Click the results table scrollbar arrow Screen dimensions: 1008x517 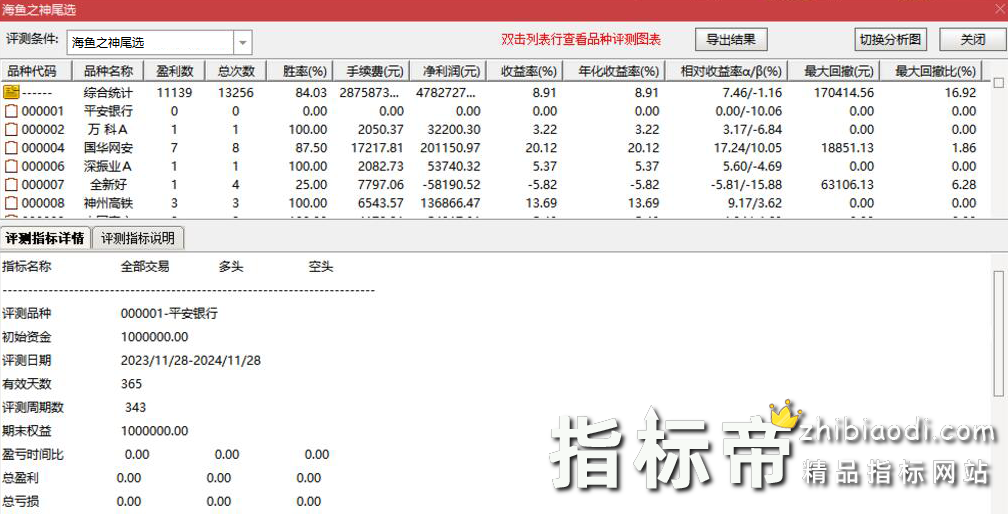coord(998,83)
